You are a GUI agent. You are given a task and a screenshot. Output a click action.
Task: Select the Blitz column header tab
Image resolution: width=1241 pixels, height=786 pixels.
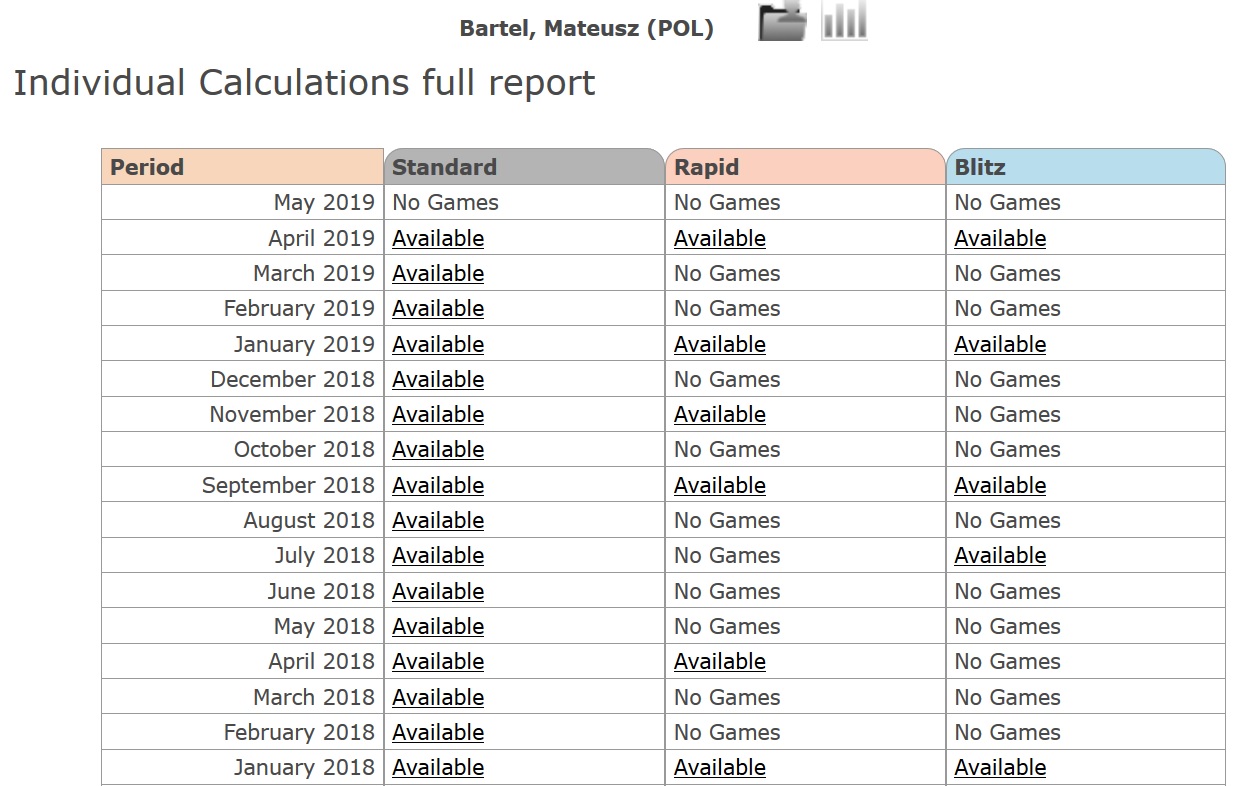1086,167
